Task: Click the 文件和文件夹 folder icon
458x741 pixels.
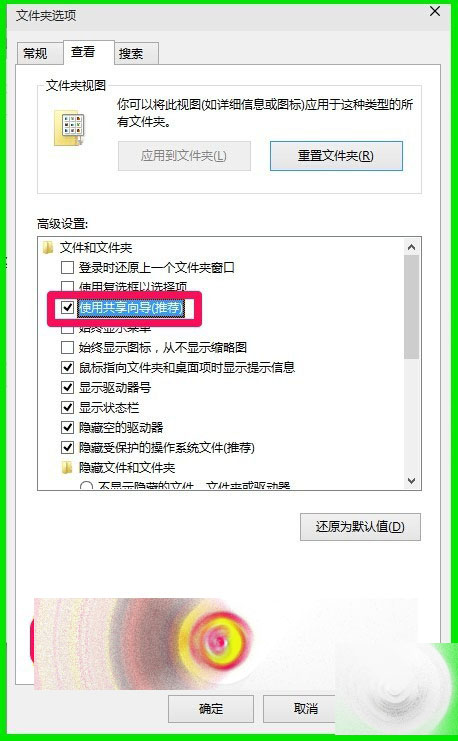Action: click(48, 248)
